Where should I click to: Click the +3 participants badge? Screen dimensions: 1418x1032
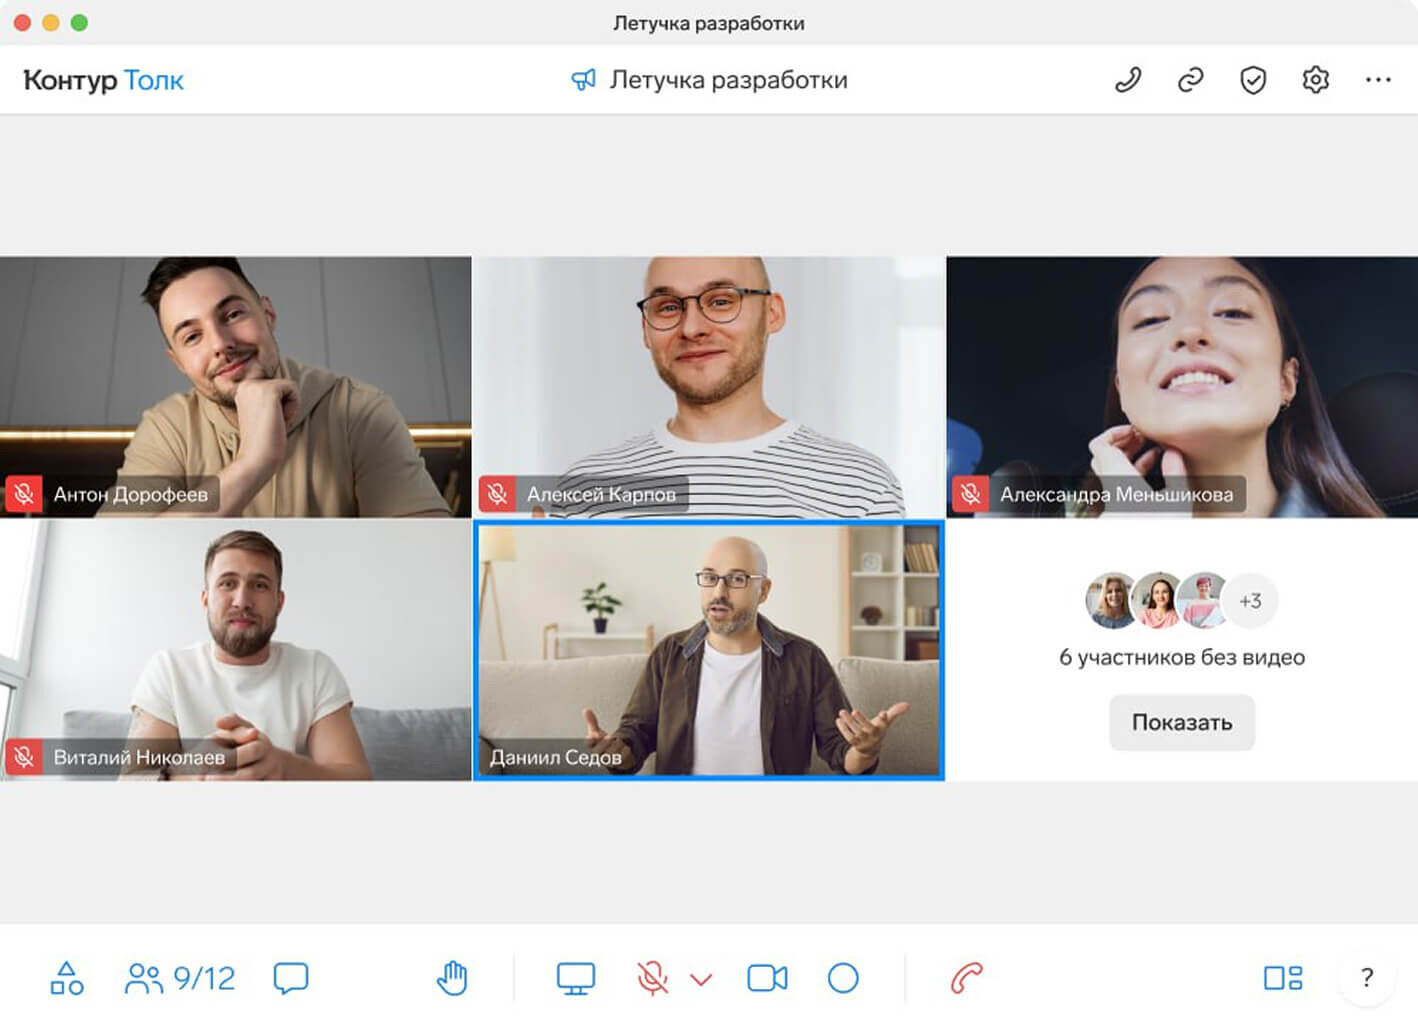pyautogui.click(x=1250, y=601)
